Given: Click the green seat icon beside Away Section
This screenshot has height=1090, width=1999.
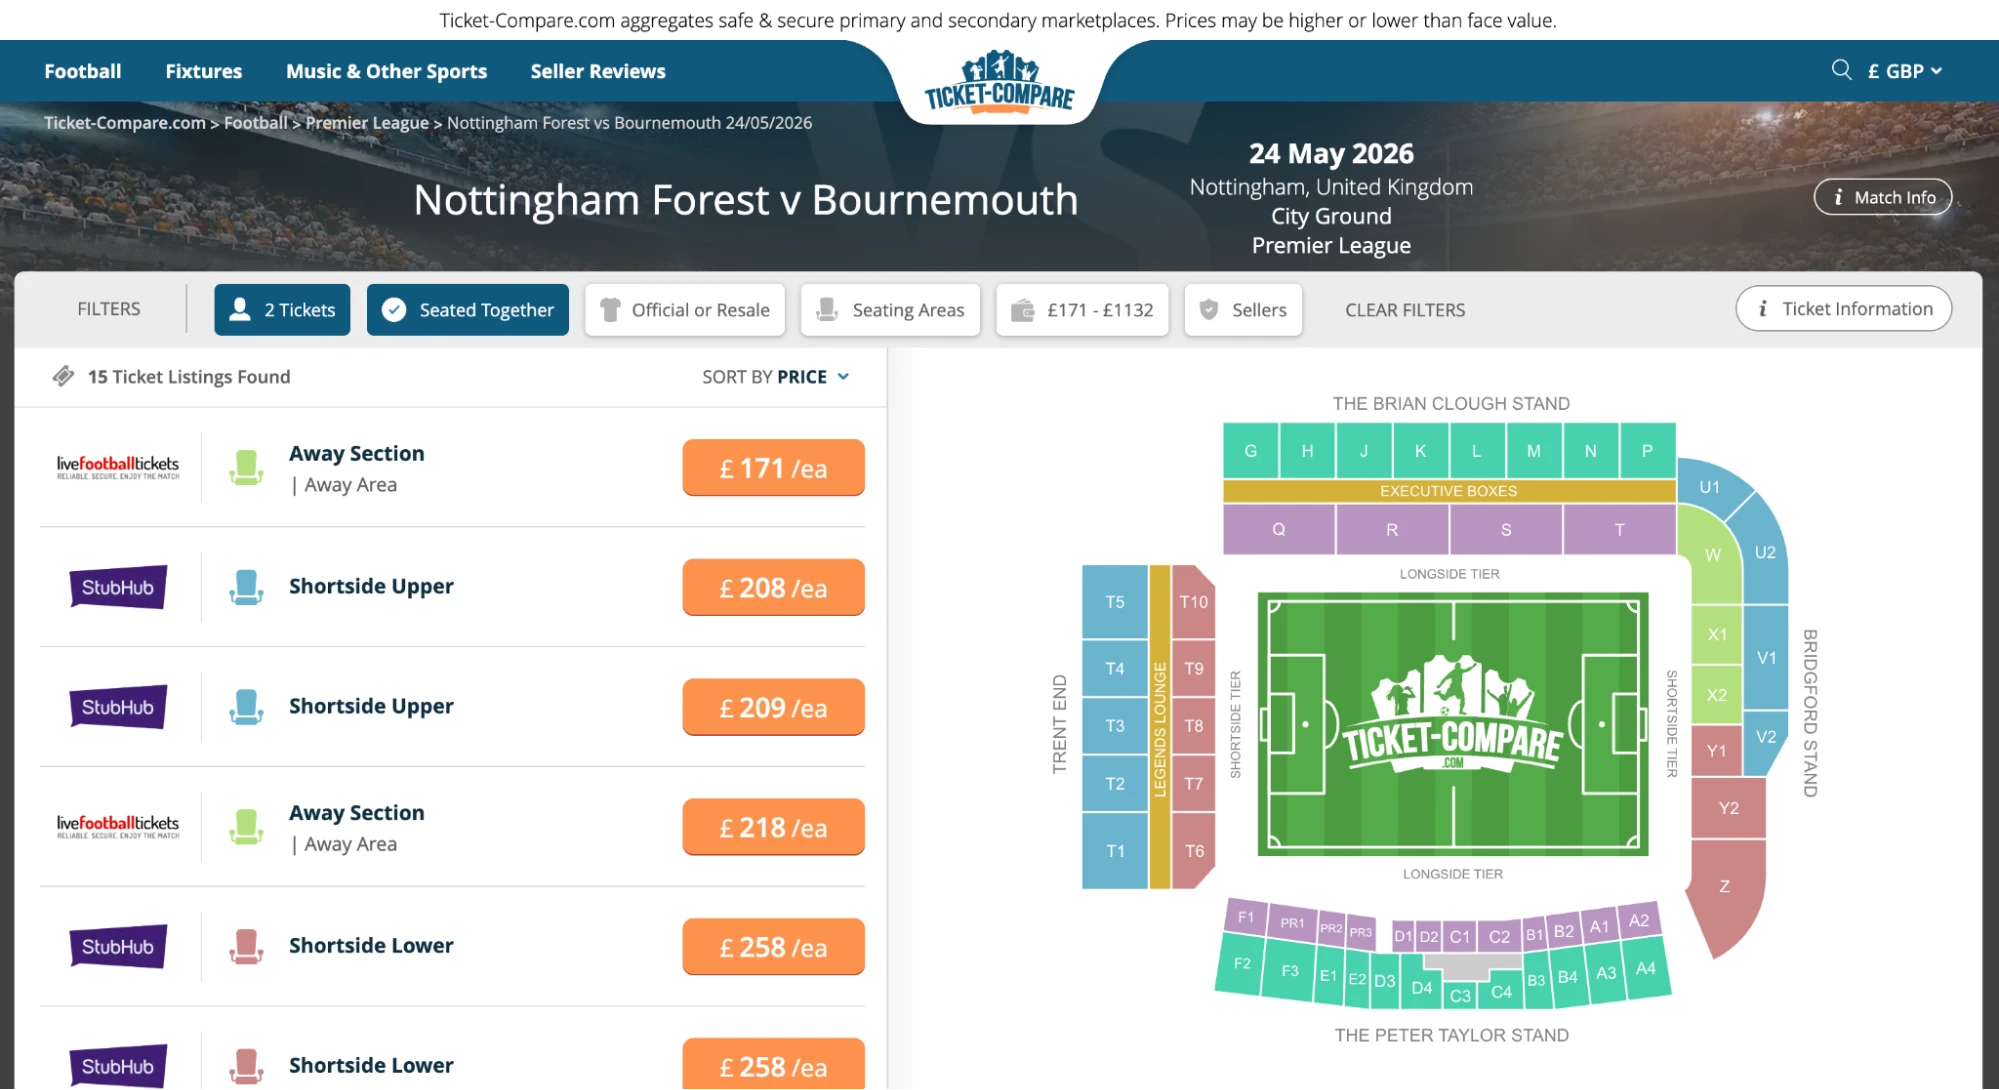Looking at the screenshot, I should (244, 467).
